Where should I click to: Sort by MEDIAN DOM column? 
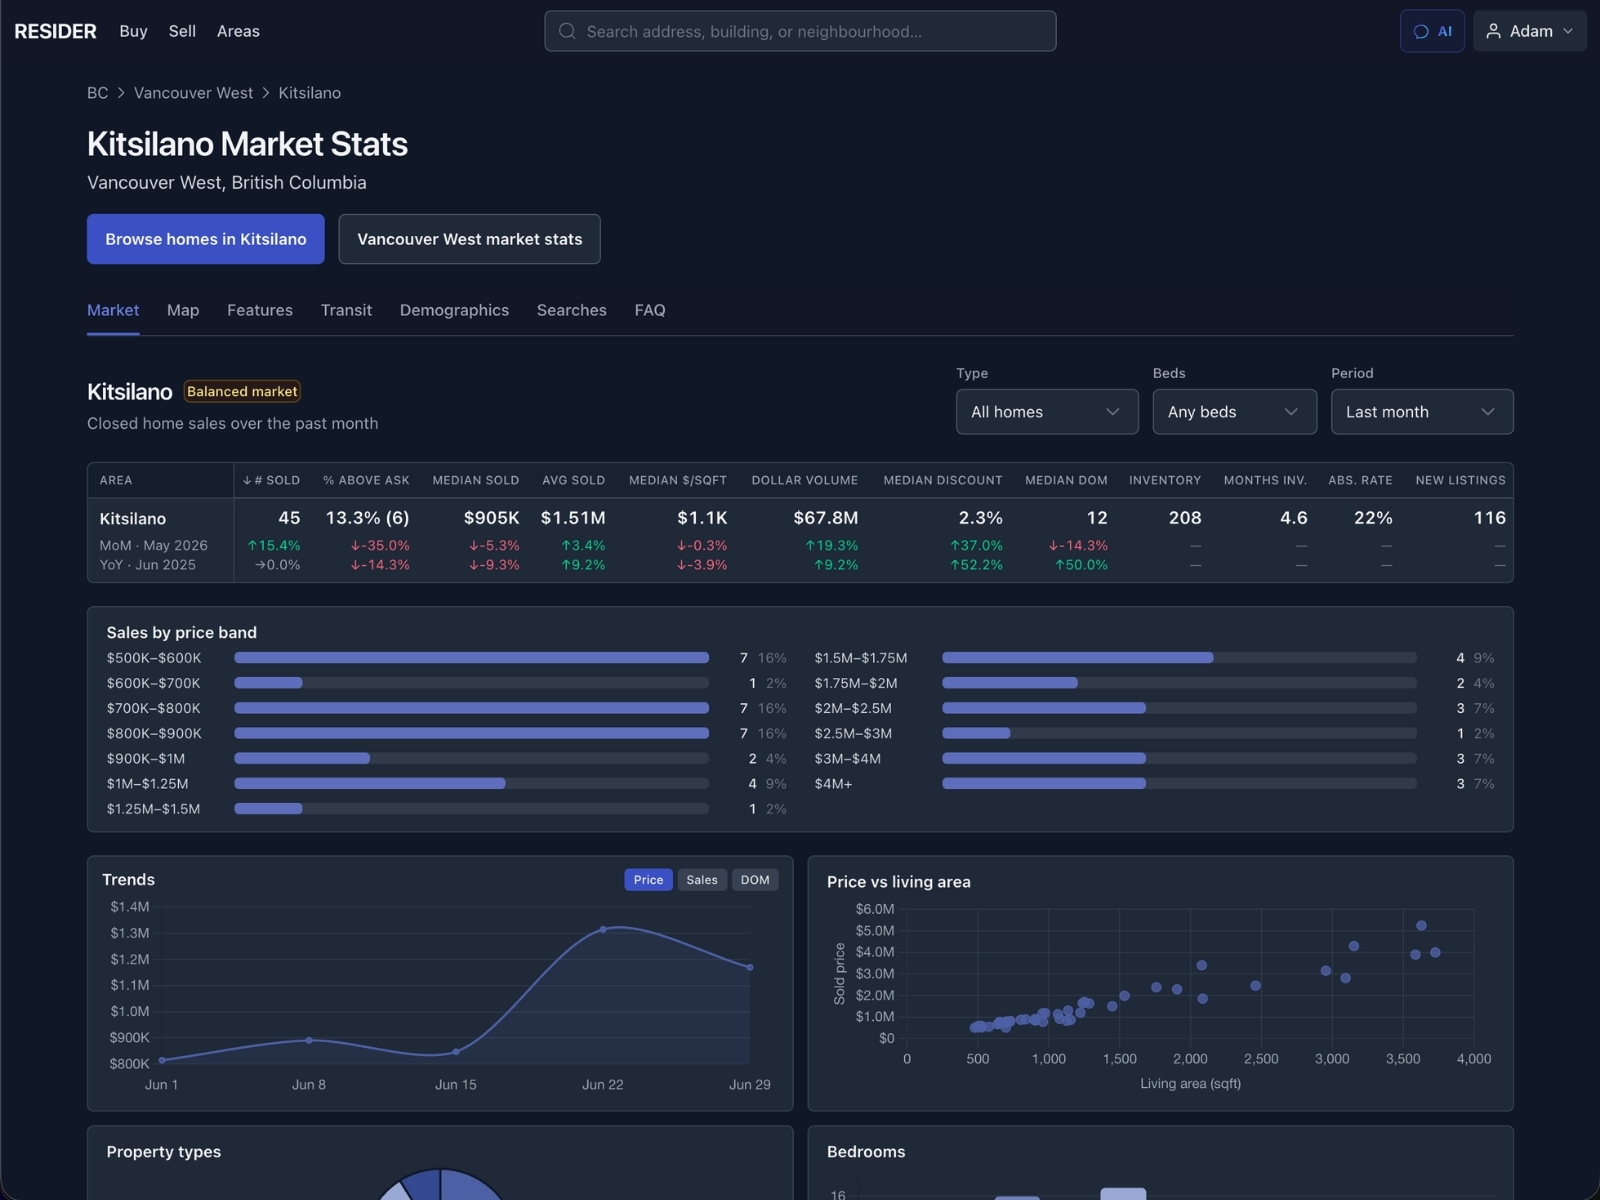(1066, 480)
